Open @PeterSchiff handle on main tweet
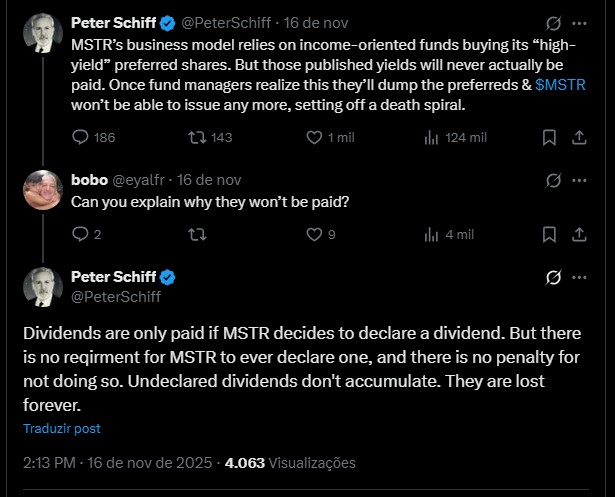The width and height of the screenshot is (615, 497). coord(116,296)
